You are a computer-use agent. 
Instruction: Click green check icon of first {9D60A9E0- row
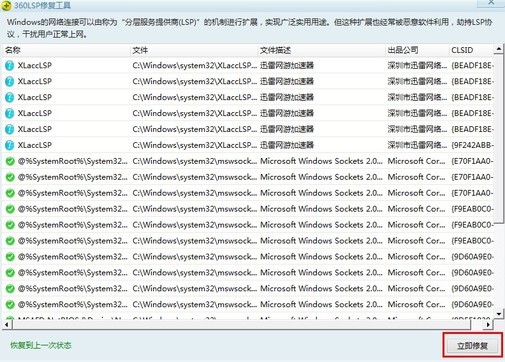[x=10, y=257]
